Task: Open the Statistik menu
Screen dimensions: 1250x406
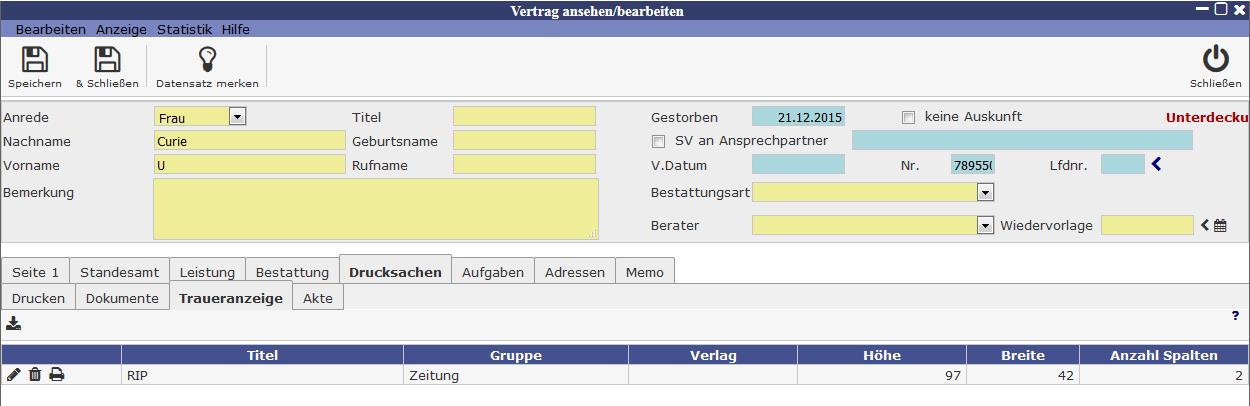Action: 184,29
